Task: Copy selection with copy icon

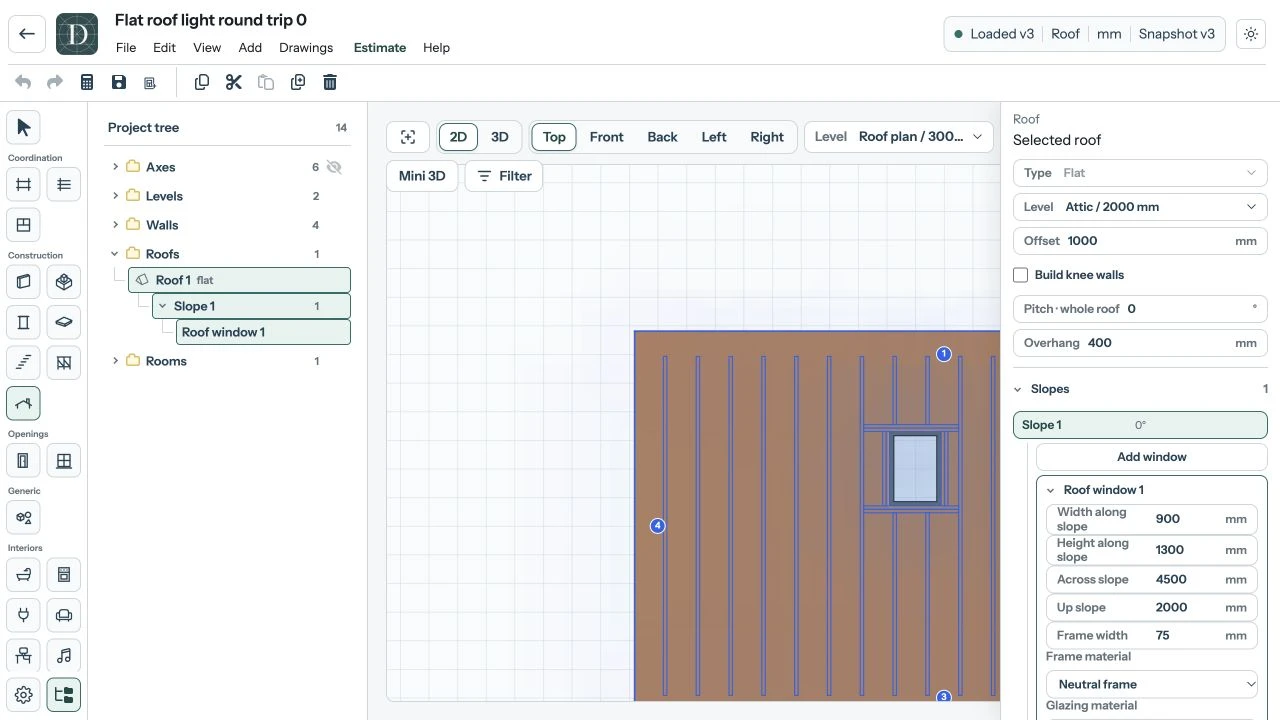Action: pyautogui.click(x=202, y=82)
